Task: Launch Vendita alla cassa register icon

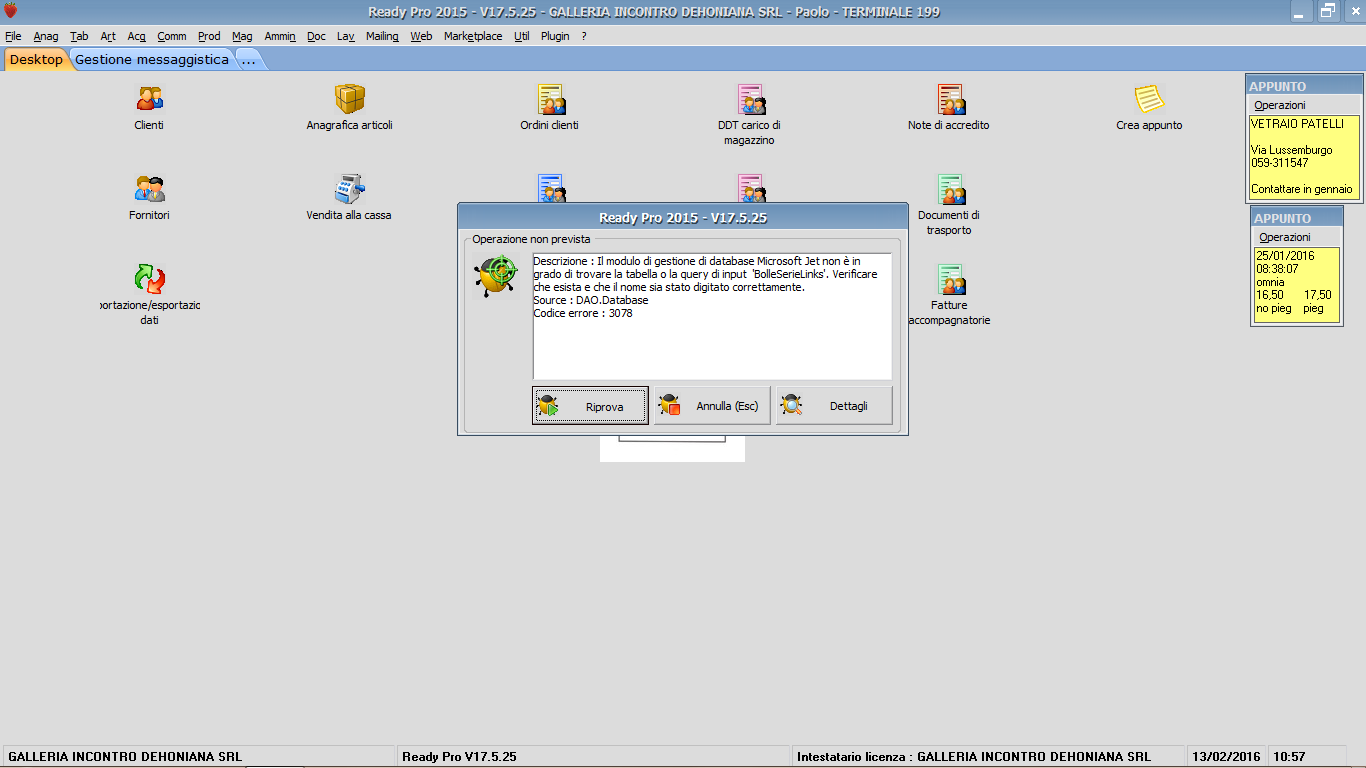Action: 349,189
